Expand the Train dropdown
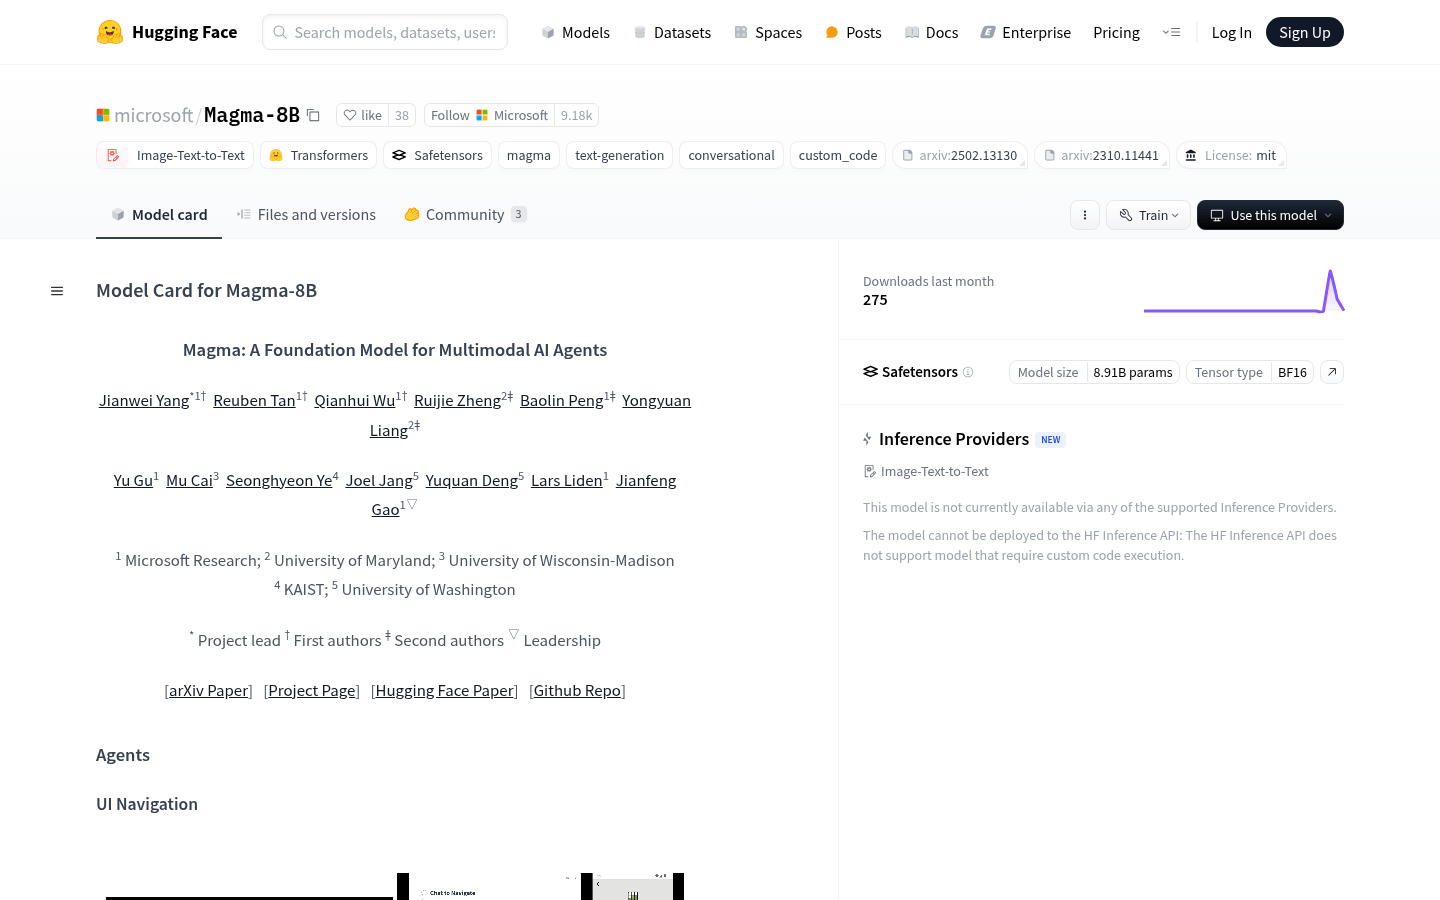The height and width of the screenshot is (900, 1440). pyautogui.click(x=1148, y=215)
